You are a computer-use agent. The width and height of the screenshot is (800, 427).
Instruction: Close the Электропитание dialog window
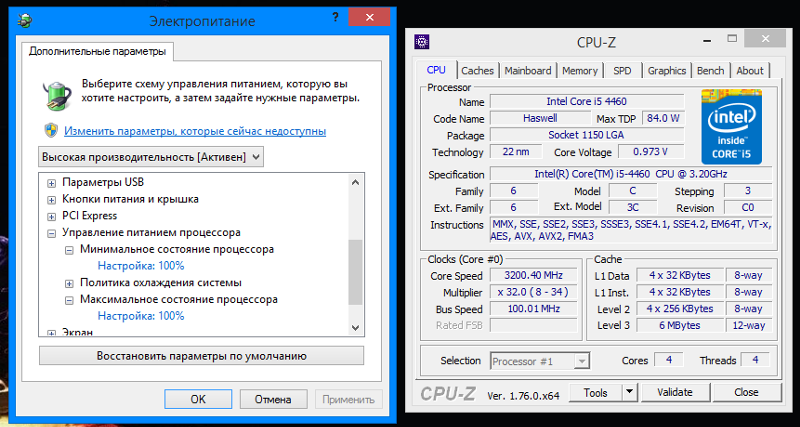click(x=369, y=18)
